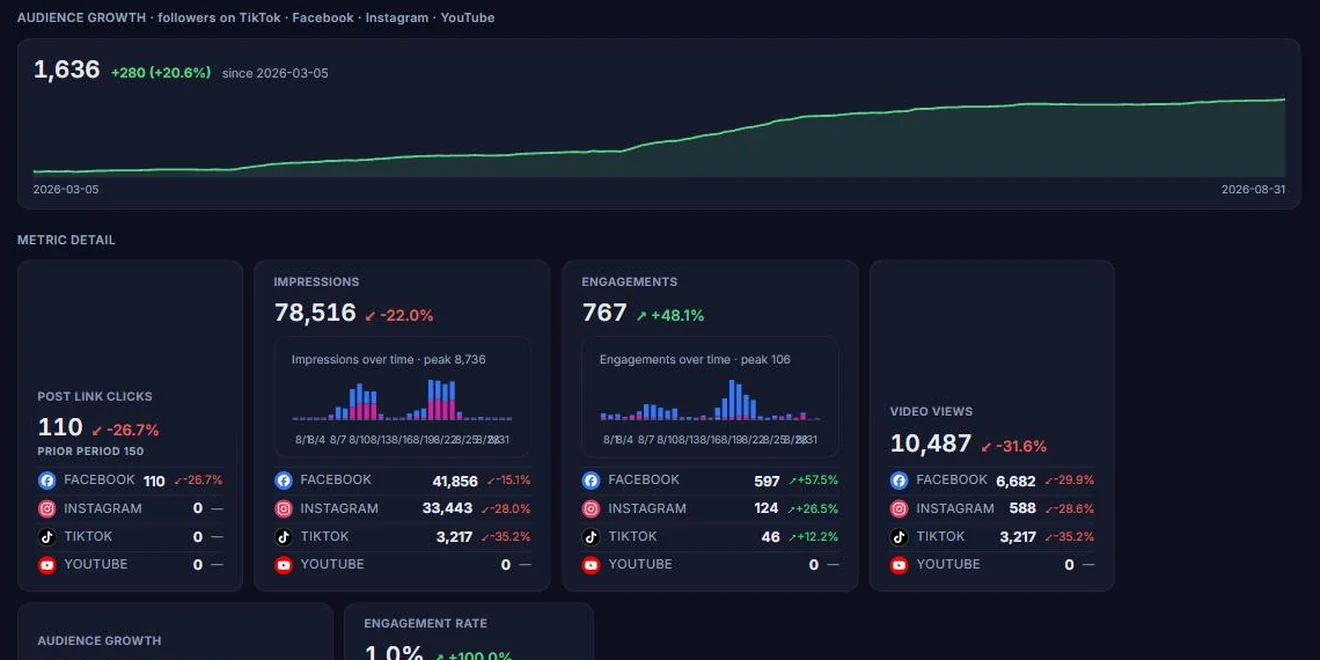Click YouTube icon in Impressions card
The image size is (1320, 660).
[283, 564]
